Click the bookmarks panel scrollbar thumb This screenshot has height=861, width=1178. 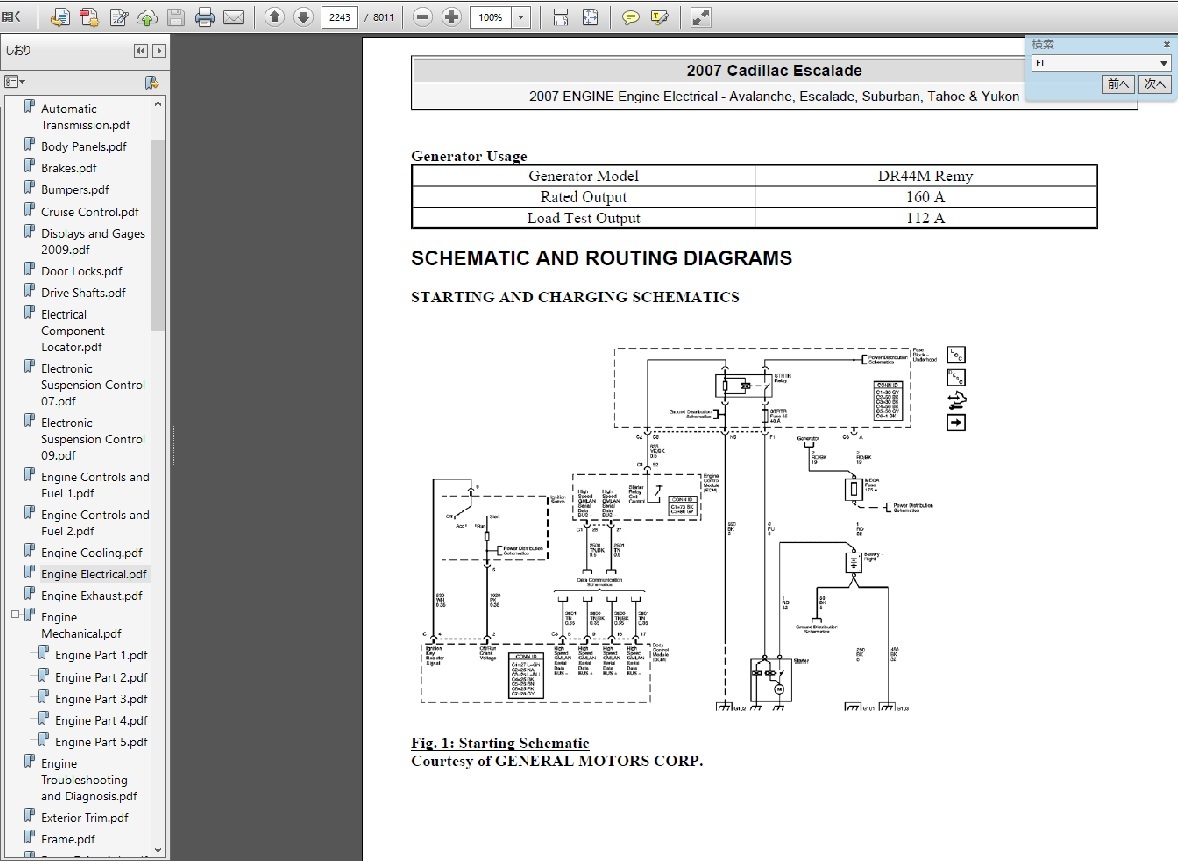pyautogui.click(x=158, y=235)
